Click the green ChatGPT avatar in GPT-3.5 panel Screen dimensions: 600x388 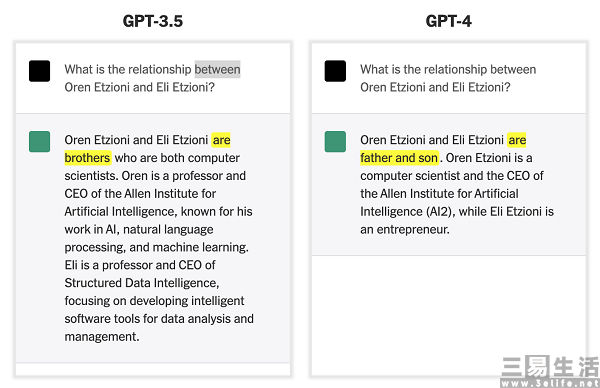(39, 142)
